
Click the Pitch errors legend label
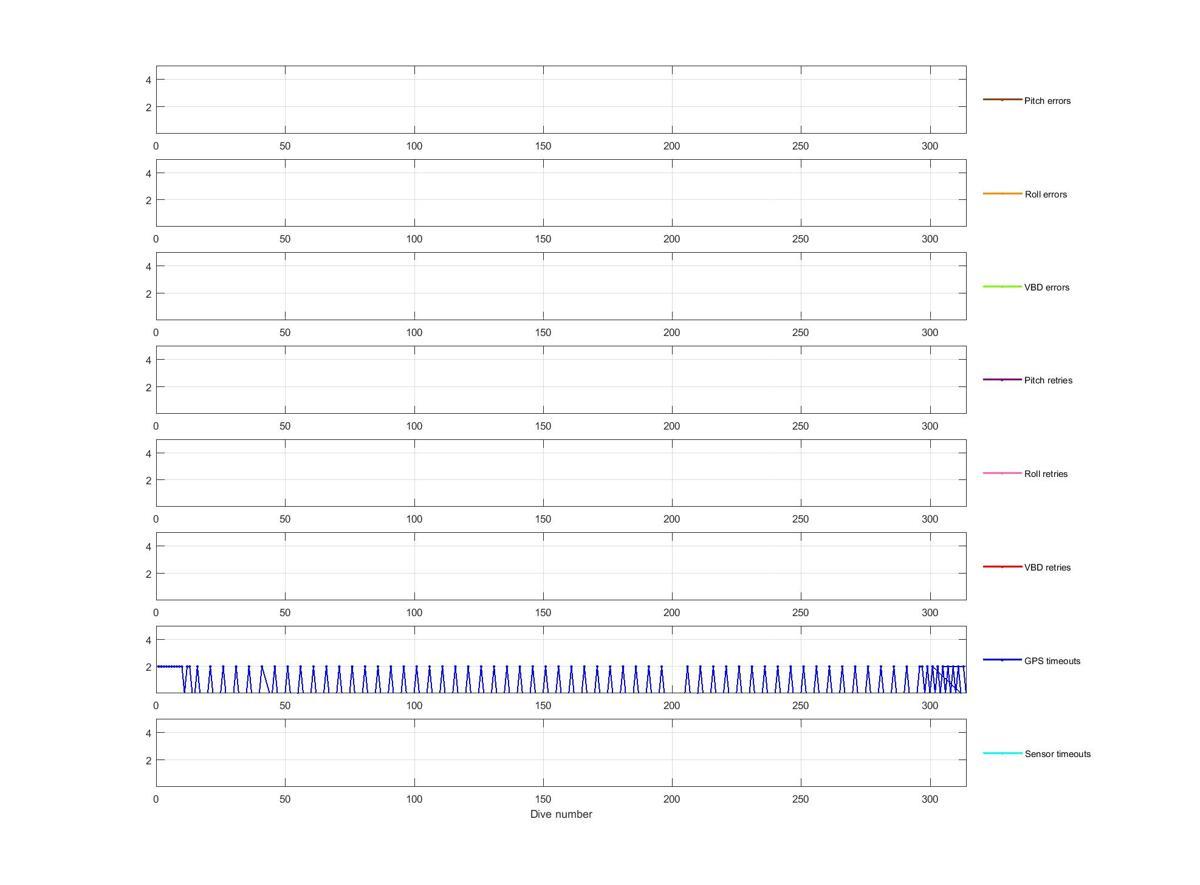(x=1047, y=101)
